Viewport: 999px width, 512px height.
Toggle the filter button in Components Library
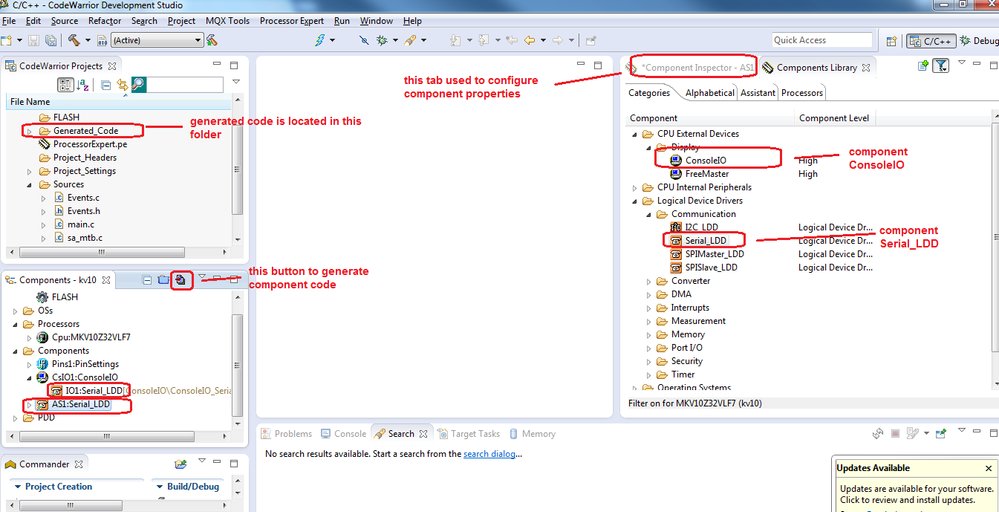coord(940,66)
